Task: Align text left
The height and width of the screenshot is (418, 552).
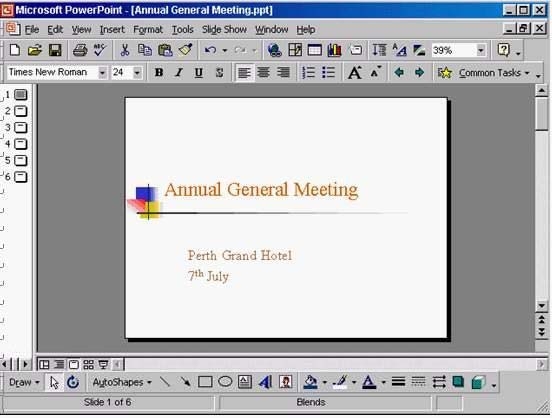Action: [x=244, y=73]
